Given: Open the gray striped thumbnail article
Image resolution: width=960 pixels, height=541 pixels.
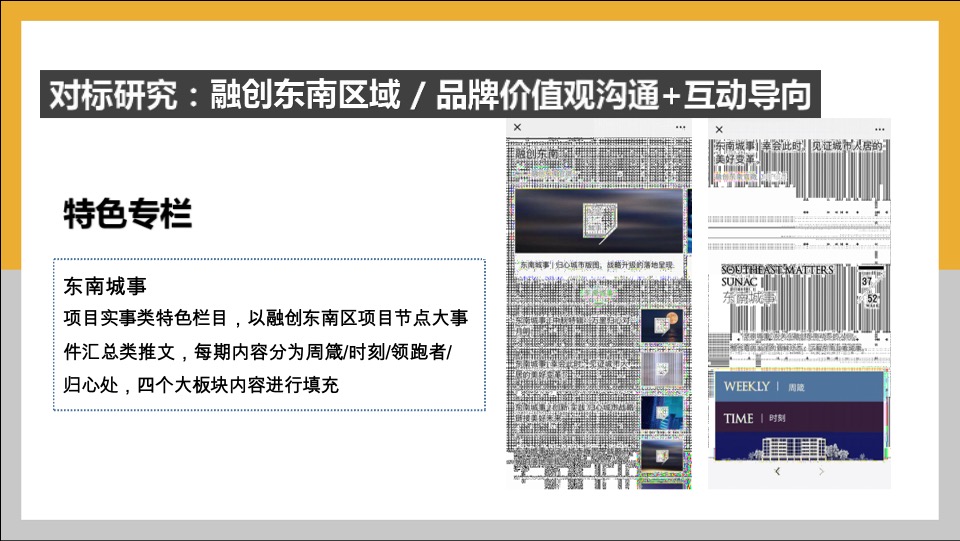Looking at the screenshot, I should click(662, 369).
